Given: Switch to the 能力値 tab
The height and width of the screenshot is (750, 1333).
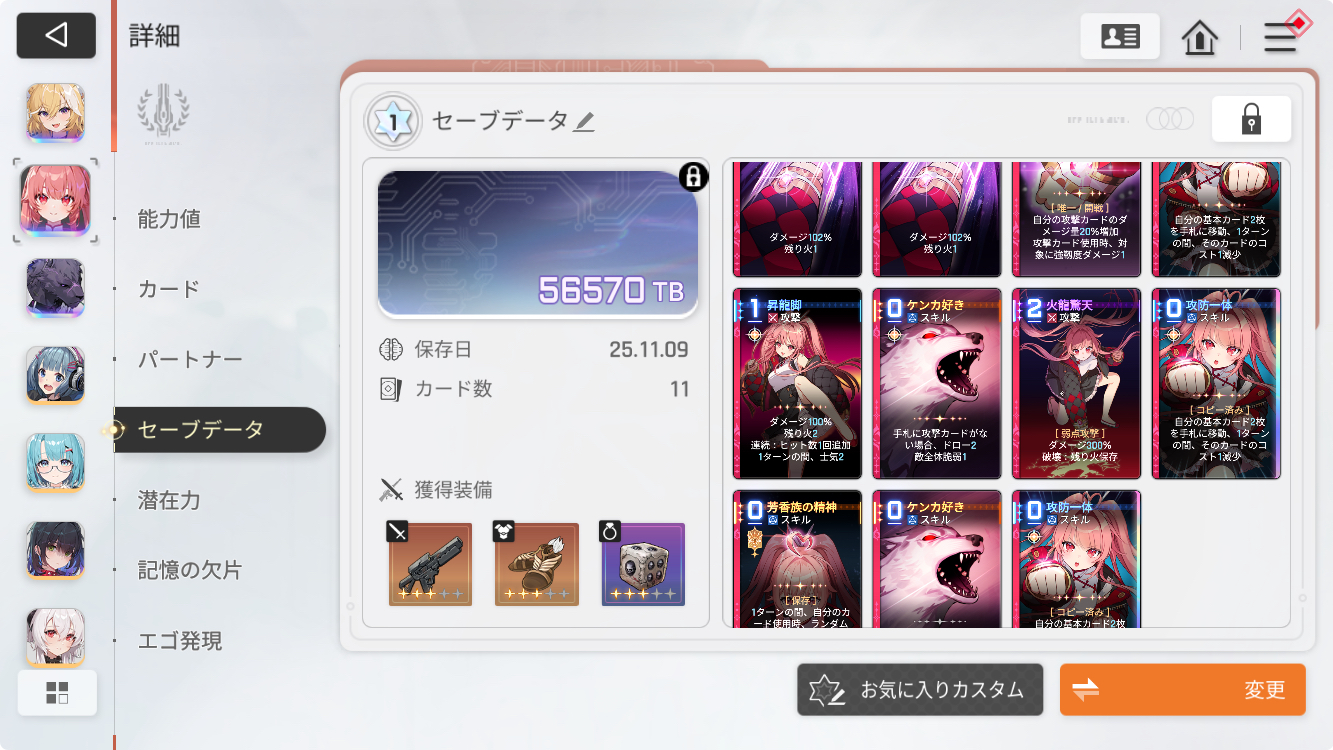Looking at the screenshot, I should [x=169, y=219].
